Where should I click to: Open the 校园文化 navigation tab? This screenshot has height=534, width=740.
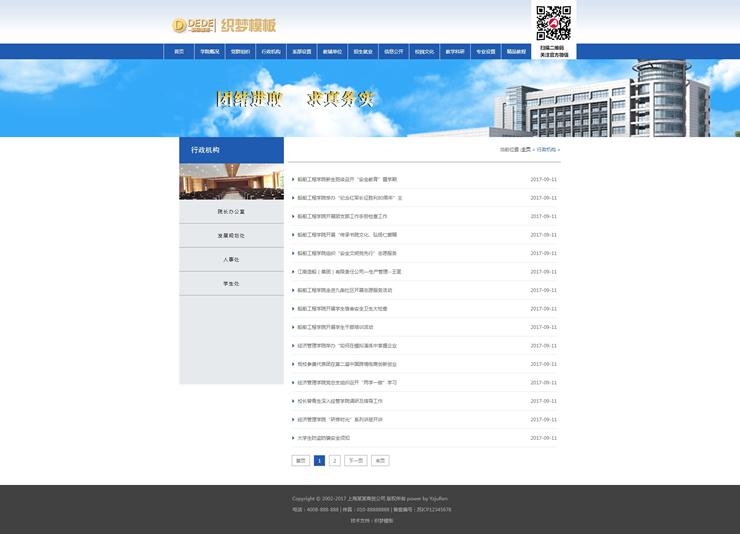424,51
